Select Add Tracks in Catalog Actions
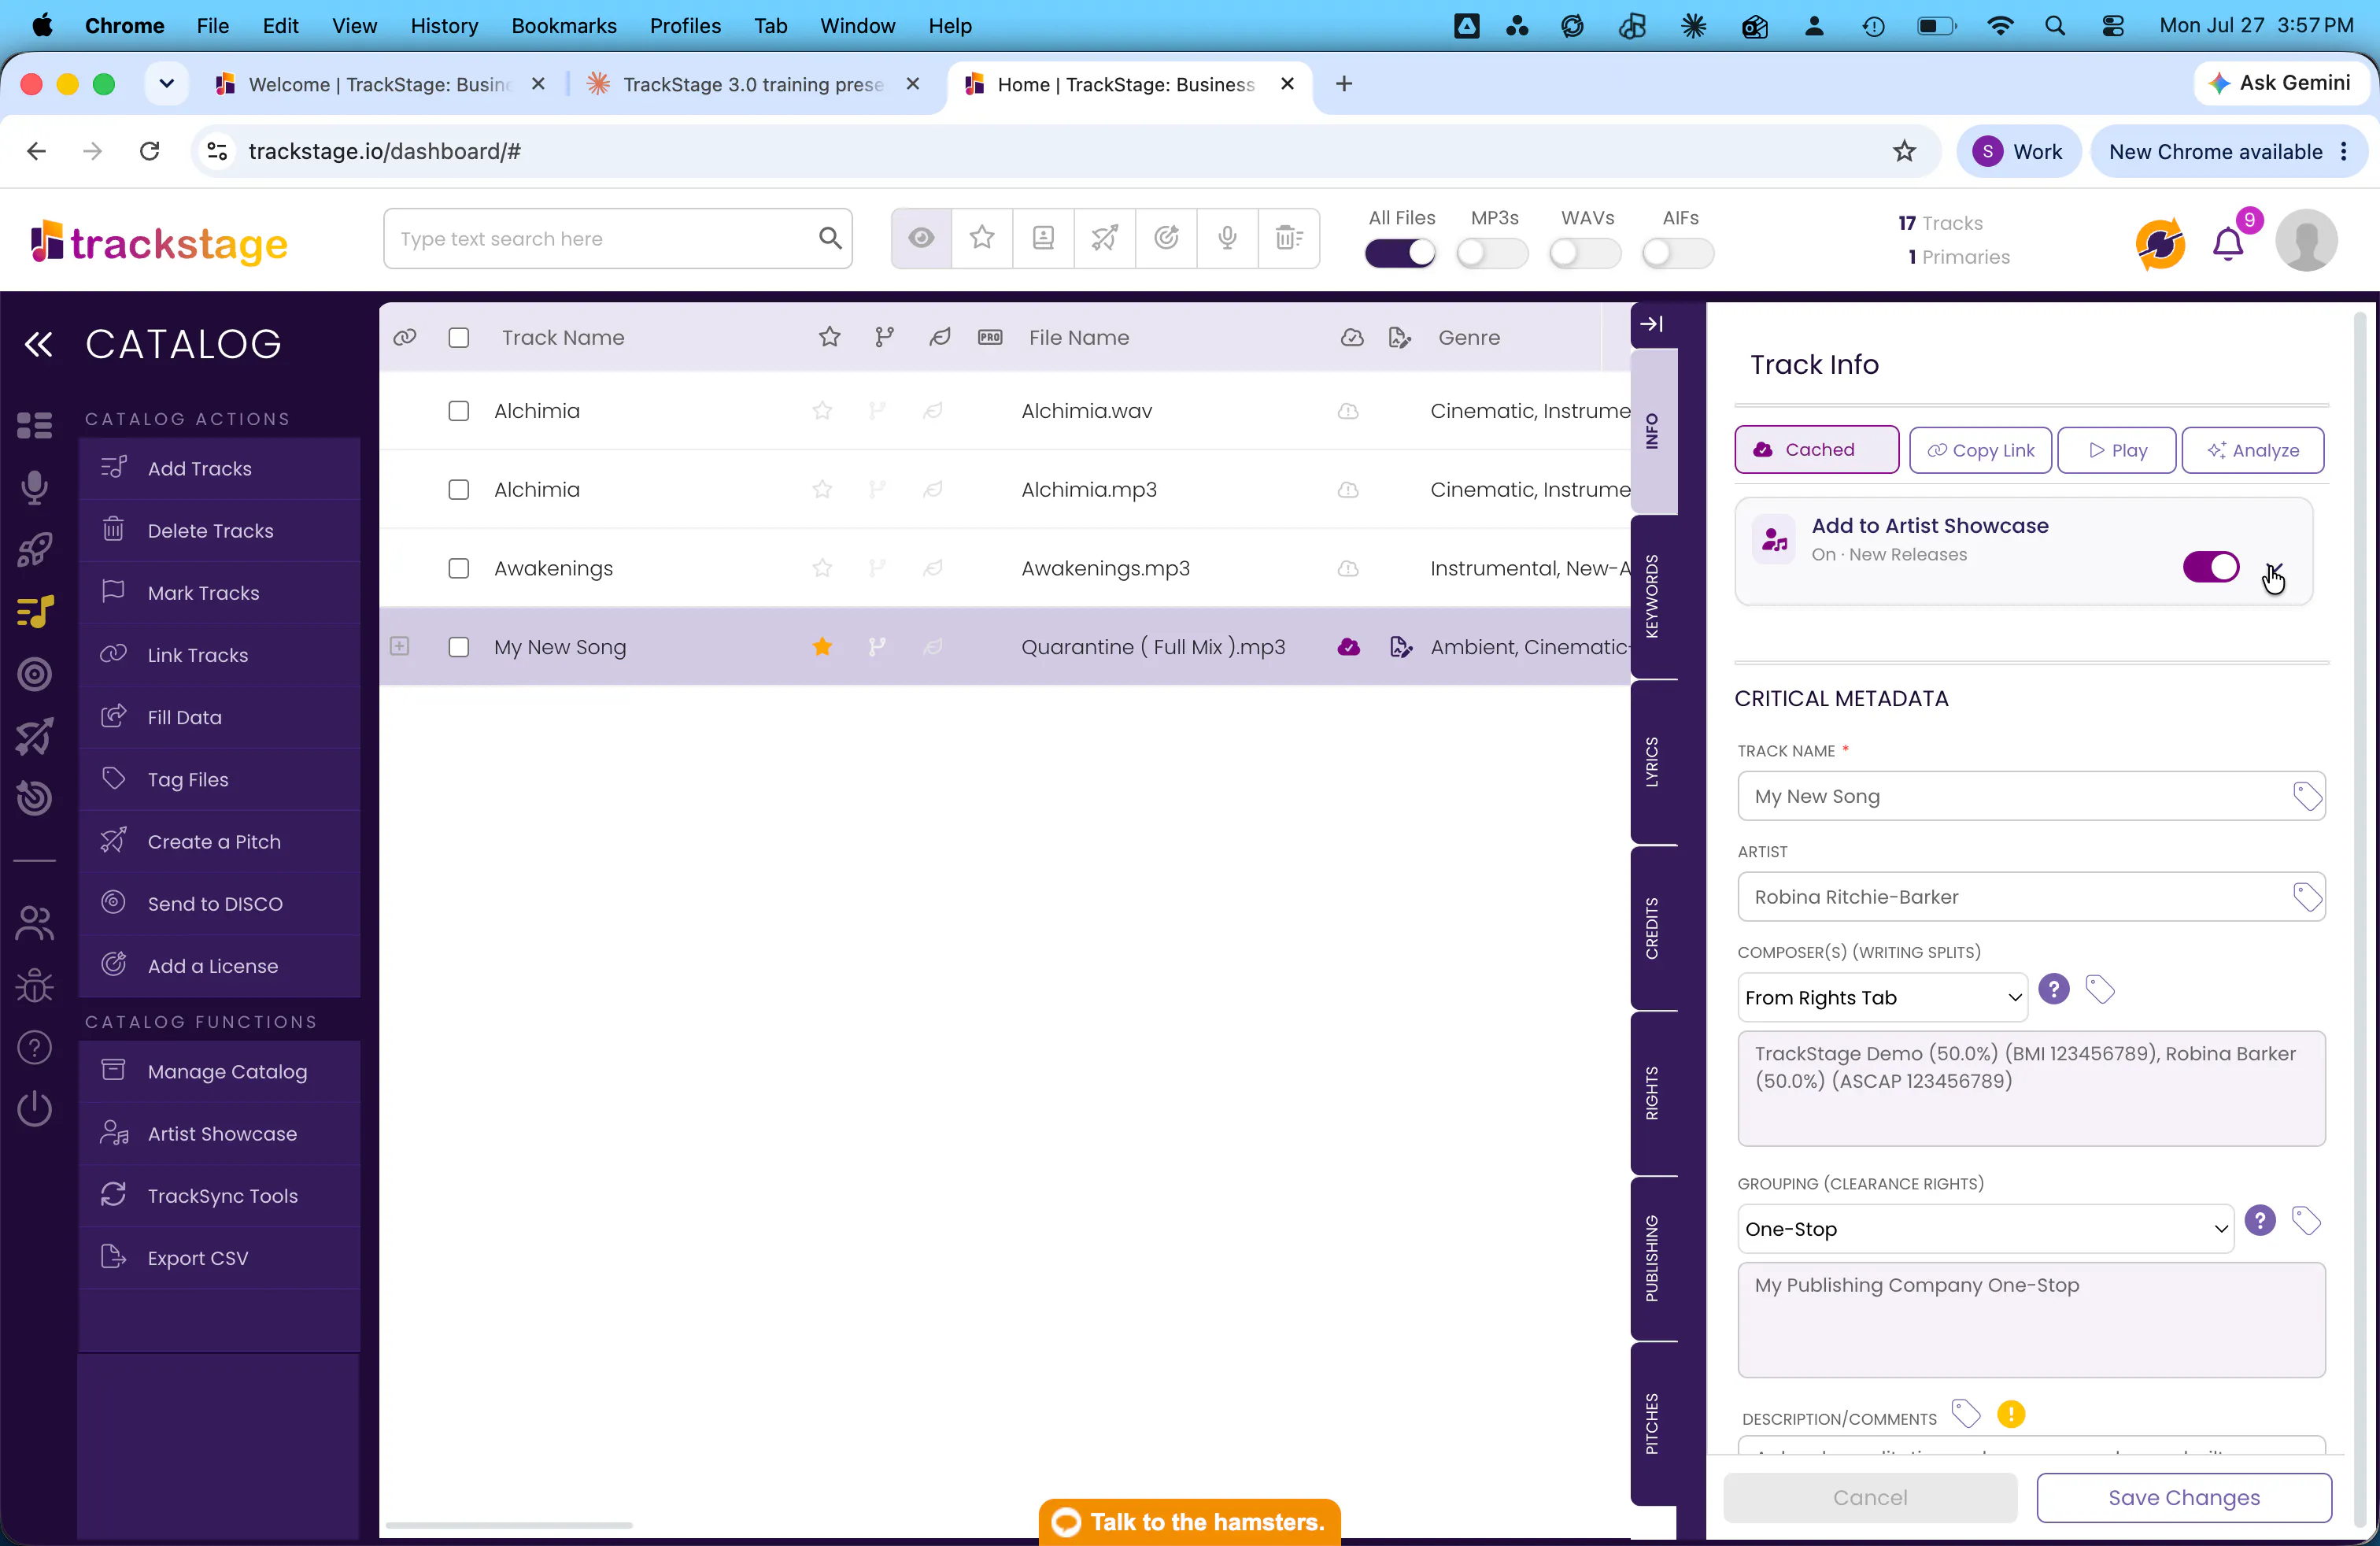Viewport: 2380px width, 1546px height. point(219,469)
